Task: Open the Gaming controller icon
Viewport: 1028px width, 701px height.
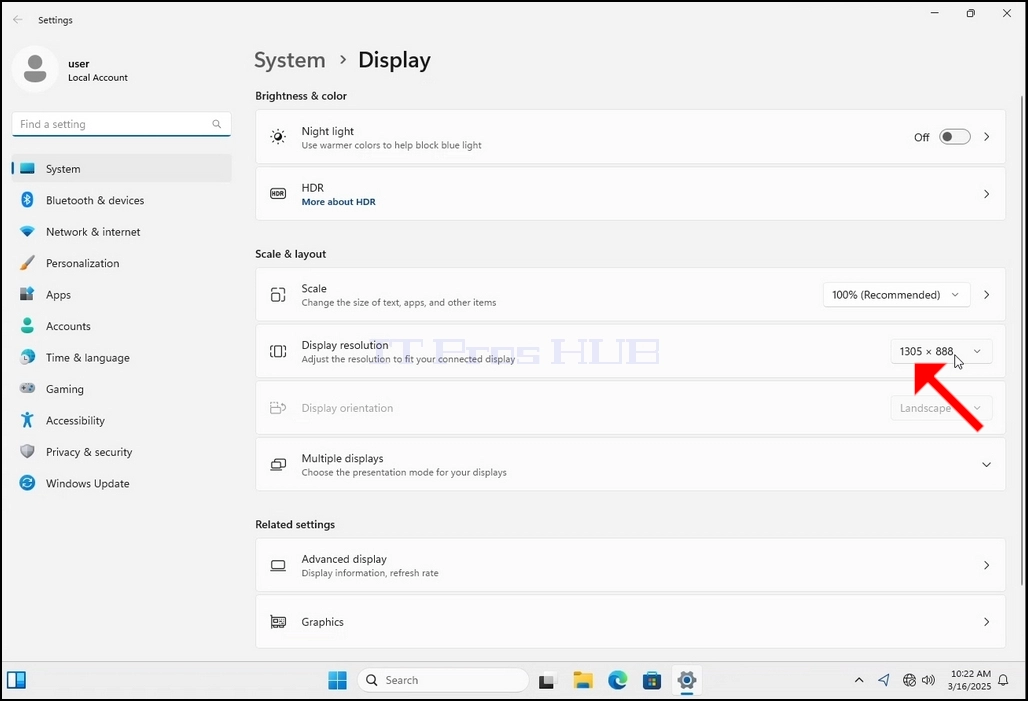Action: pyautogui.click(x=27, y=389)
